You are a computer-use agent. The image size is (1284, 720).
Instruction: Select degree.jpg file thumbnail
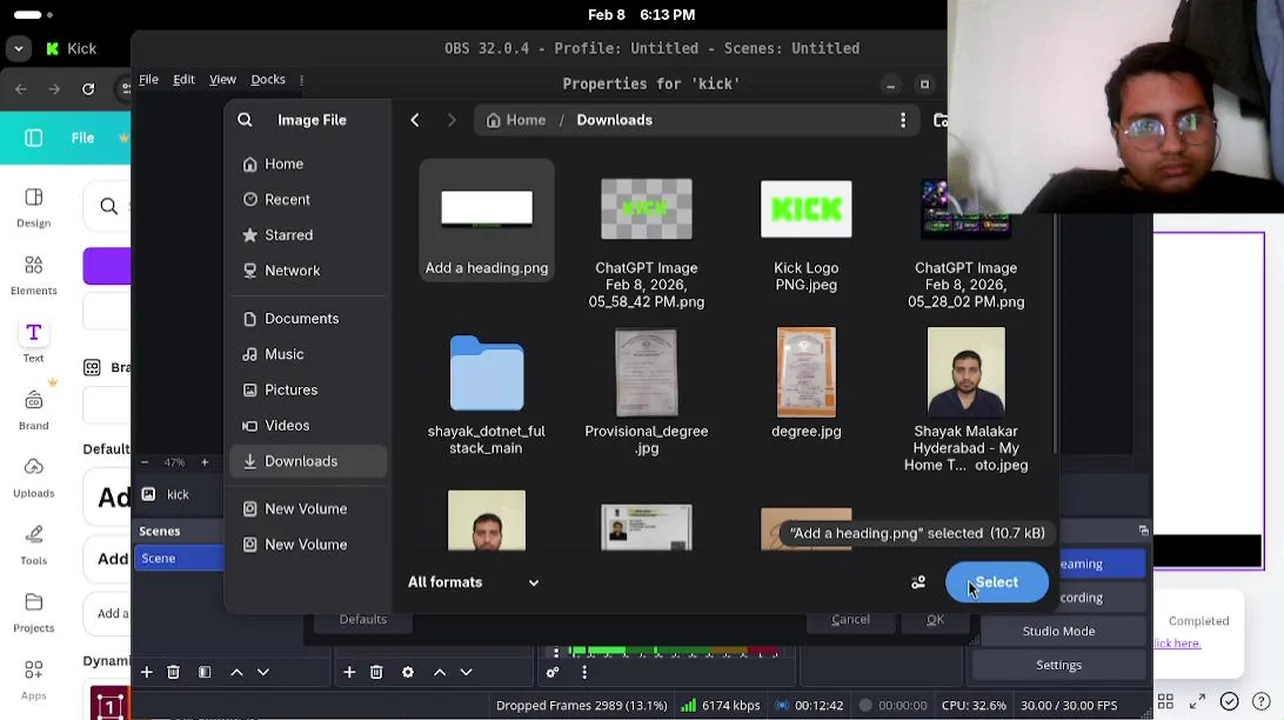click(806, 372)
